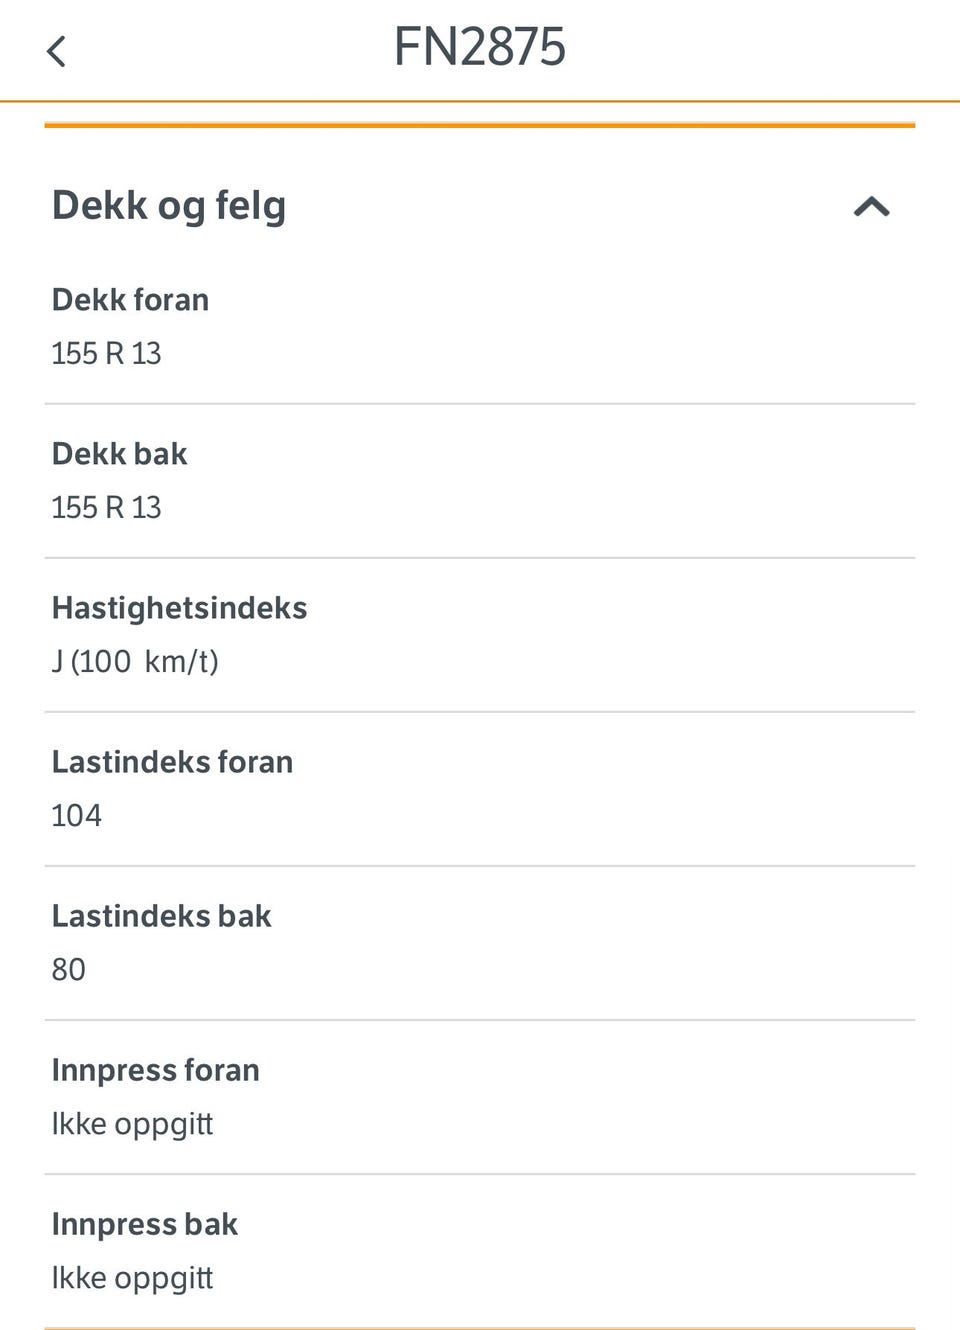The width and height of the screenshot is (960, 1330).
Task: Tap Ikke oppgitt under Innpress bak
Action: point(132,1278)
